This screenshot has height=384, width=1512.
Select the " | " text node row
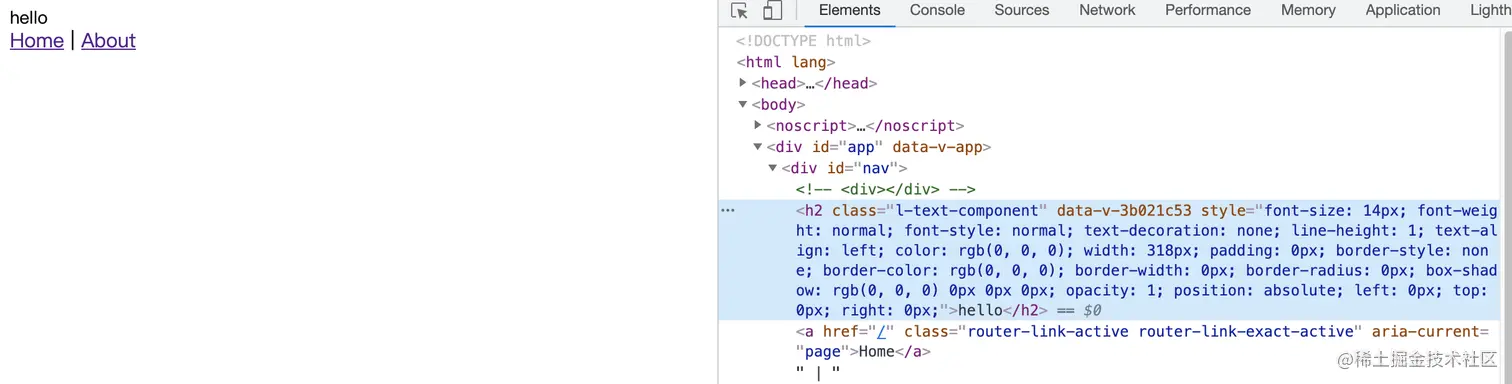[819, 373]
